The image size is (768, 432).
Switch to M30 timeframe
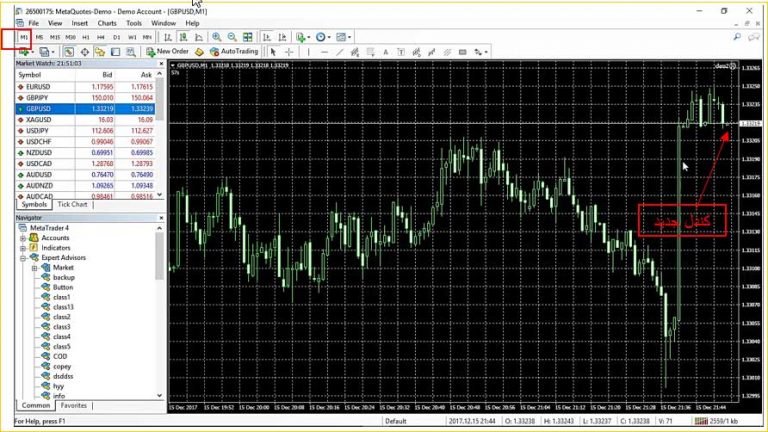tap(71, 37)
